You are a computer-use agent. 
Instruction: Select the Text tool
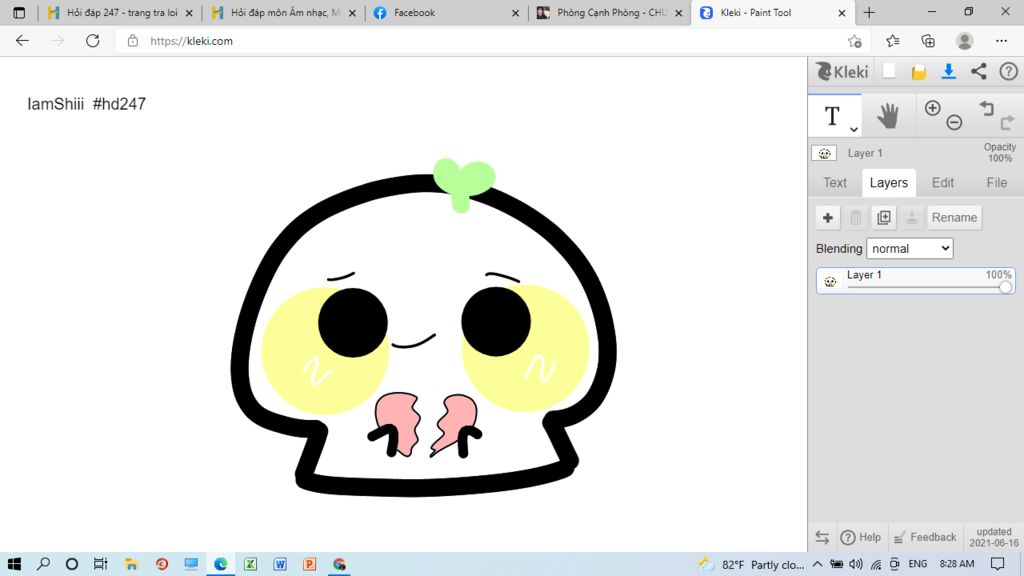click(x=832, y=116)
